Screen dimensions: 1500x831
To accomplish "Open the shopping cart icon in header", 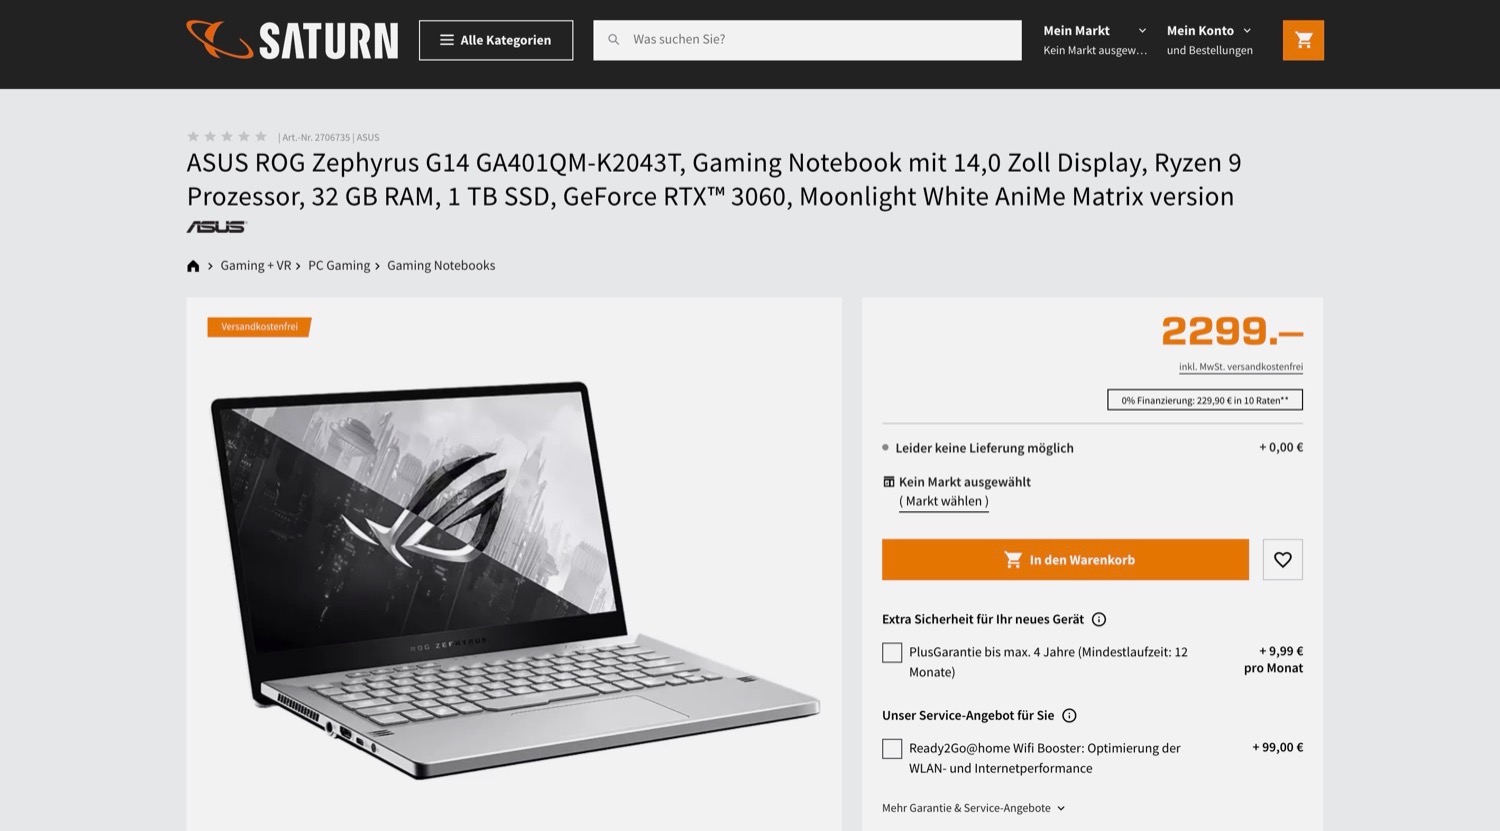I will click(x=1303, y=40).
